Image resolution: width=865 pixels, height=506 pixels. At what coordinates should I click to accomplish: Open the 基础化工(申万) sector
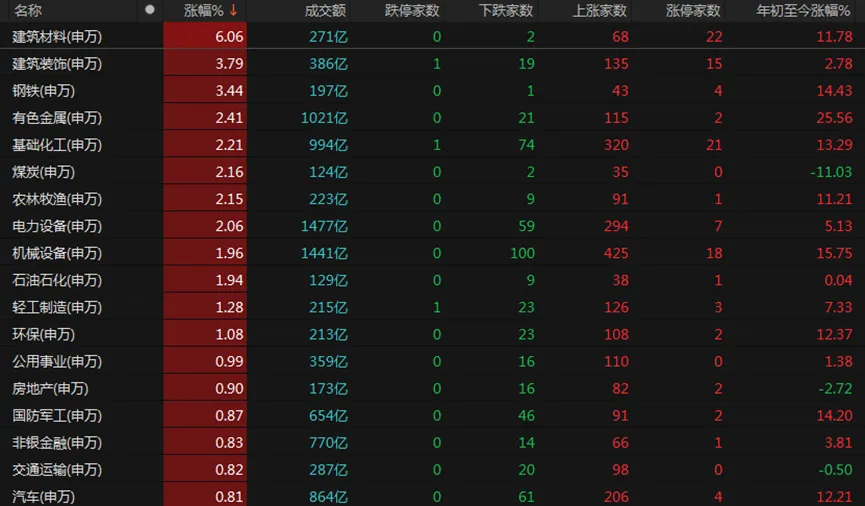(x=57, y=145)
